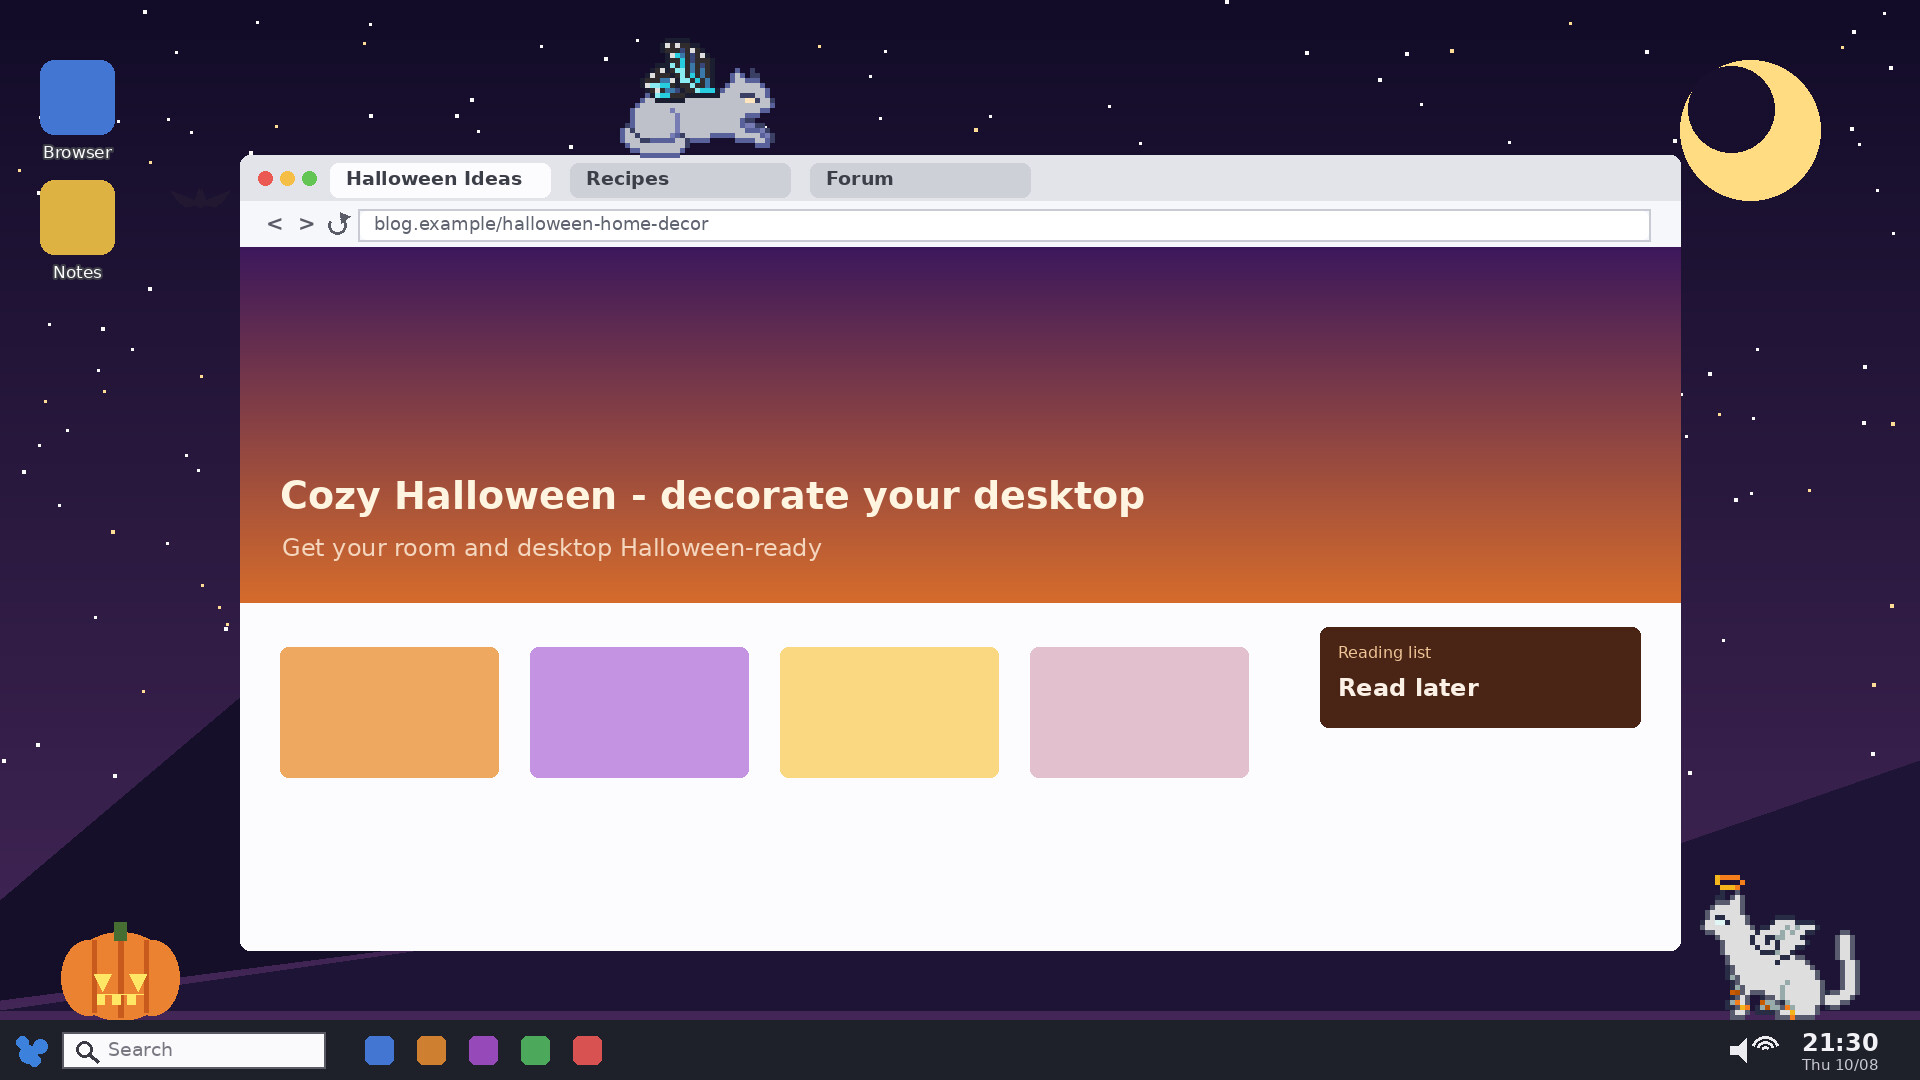This screenshot has height=1080, width=1920.
Task: Click the Cozy Halloween headline
Action: pos(712,496)
